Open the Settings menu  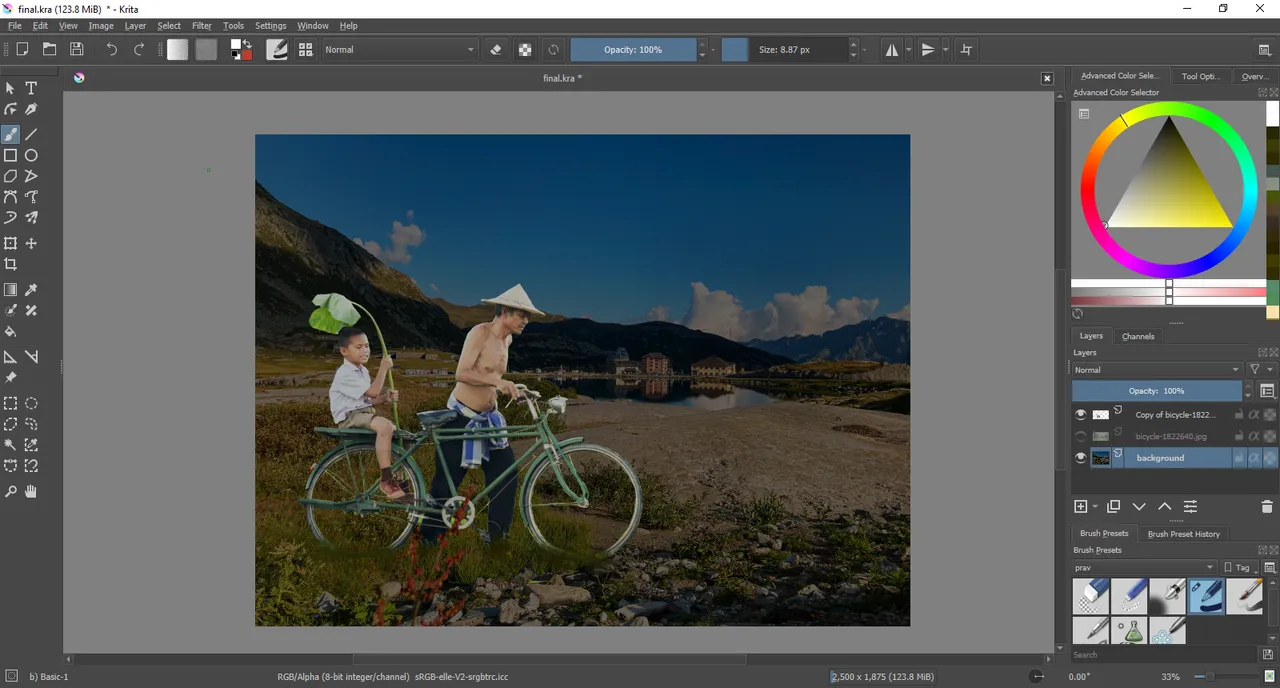coord(271,26)
